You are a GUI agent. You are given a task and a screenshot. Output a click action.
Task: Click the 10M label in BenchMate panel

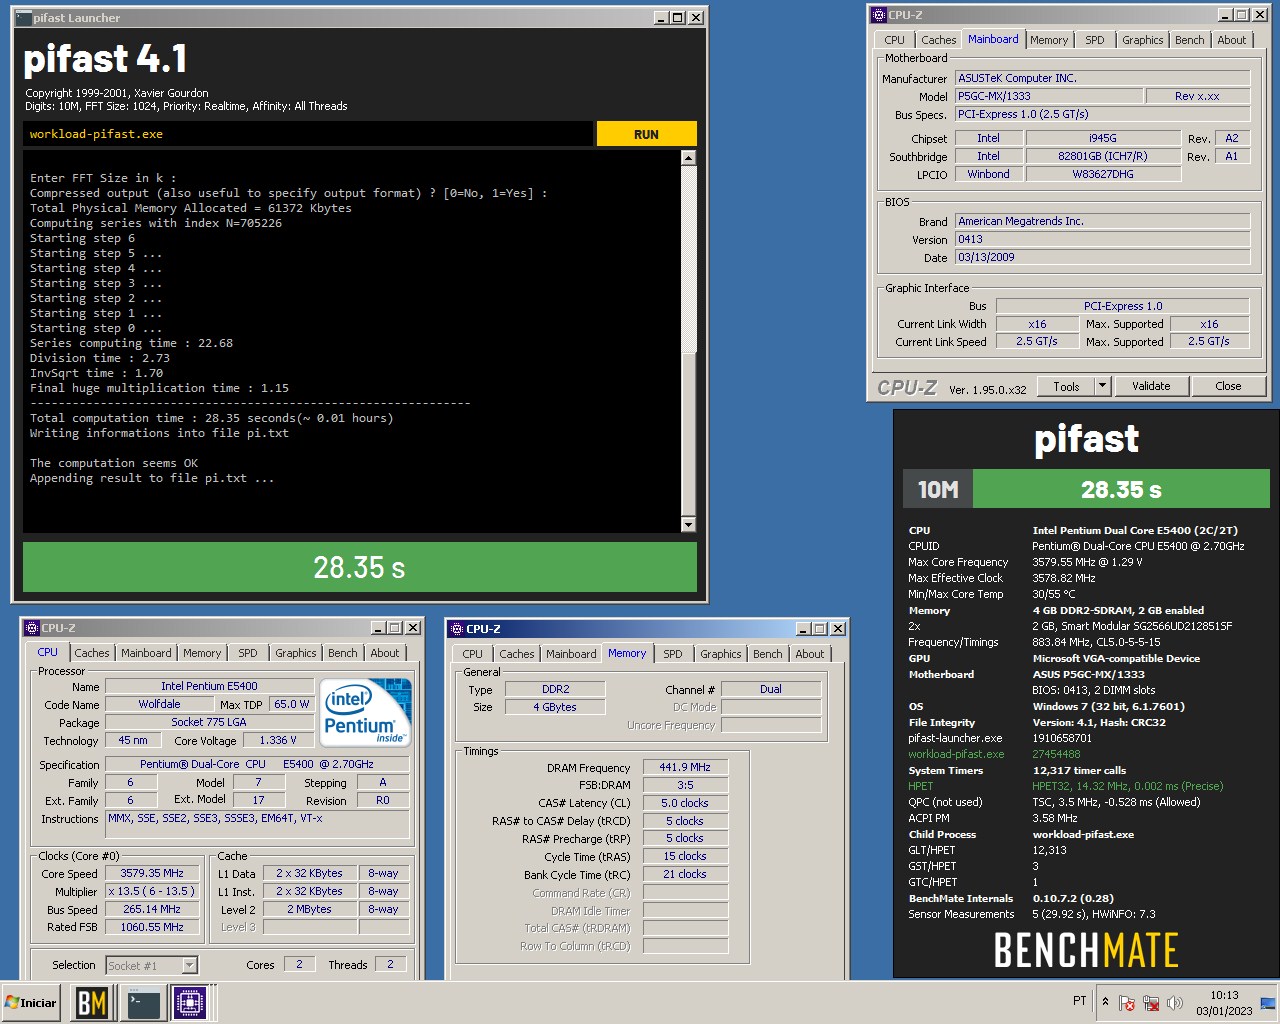[x=938, y=489]
